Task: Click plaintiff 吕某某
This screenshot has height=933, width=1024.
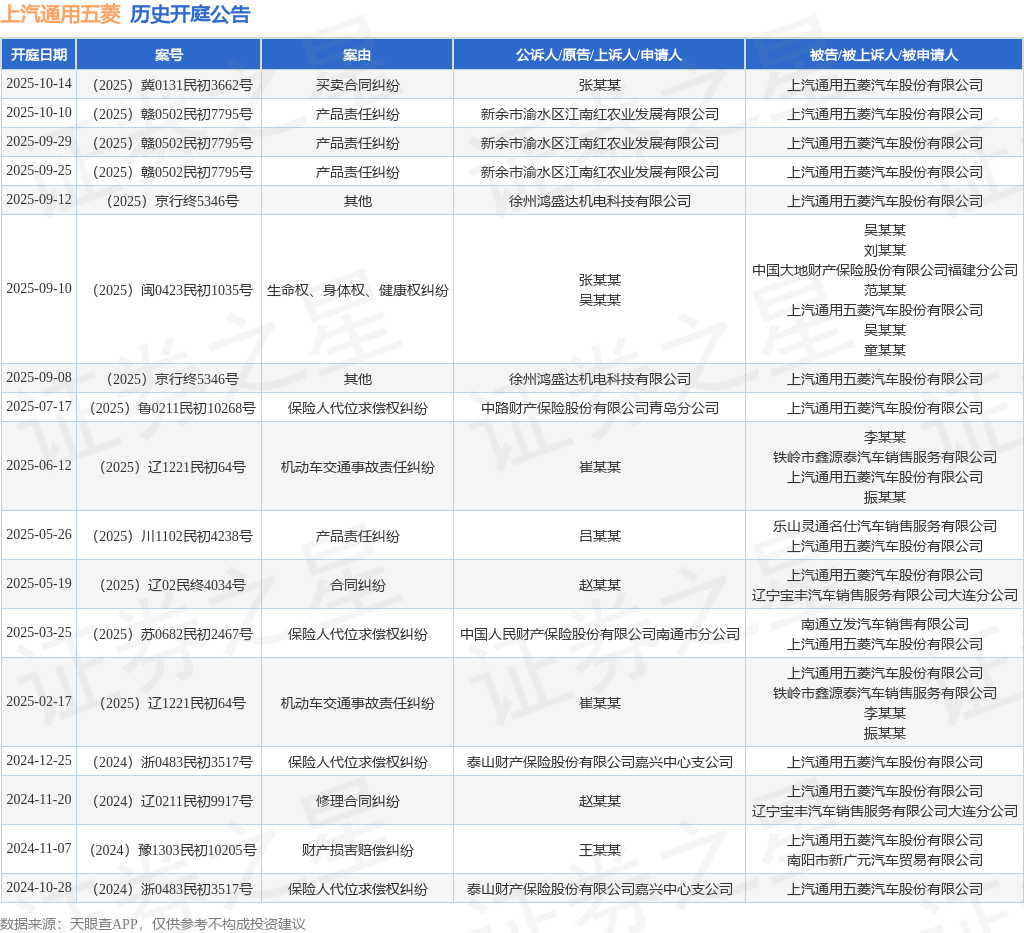Action: [600, 536]
